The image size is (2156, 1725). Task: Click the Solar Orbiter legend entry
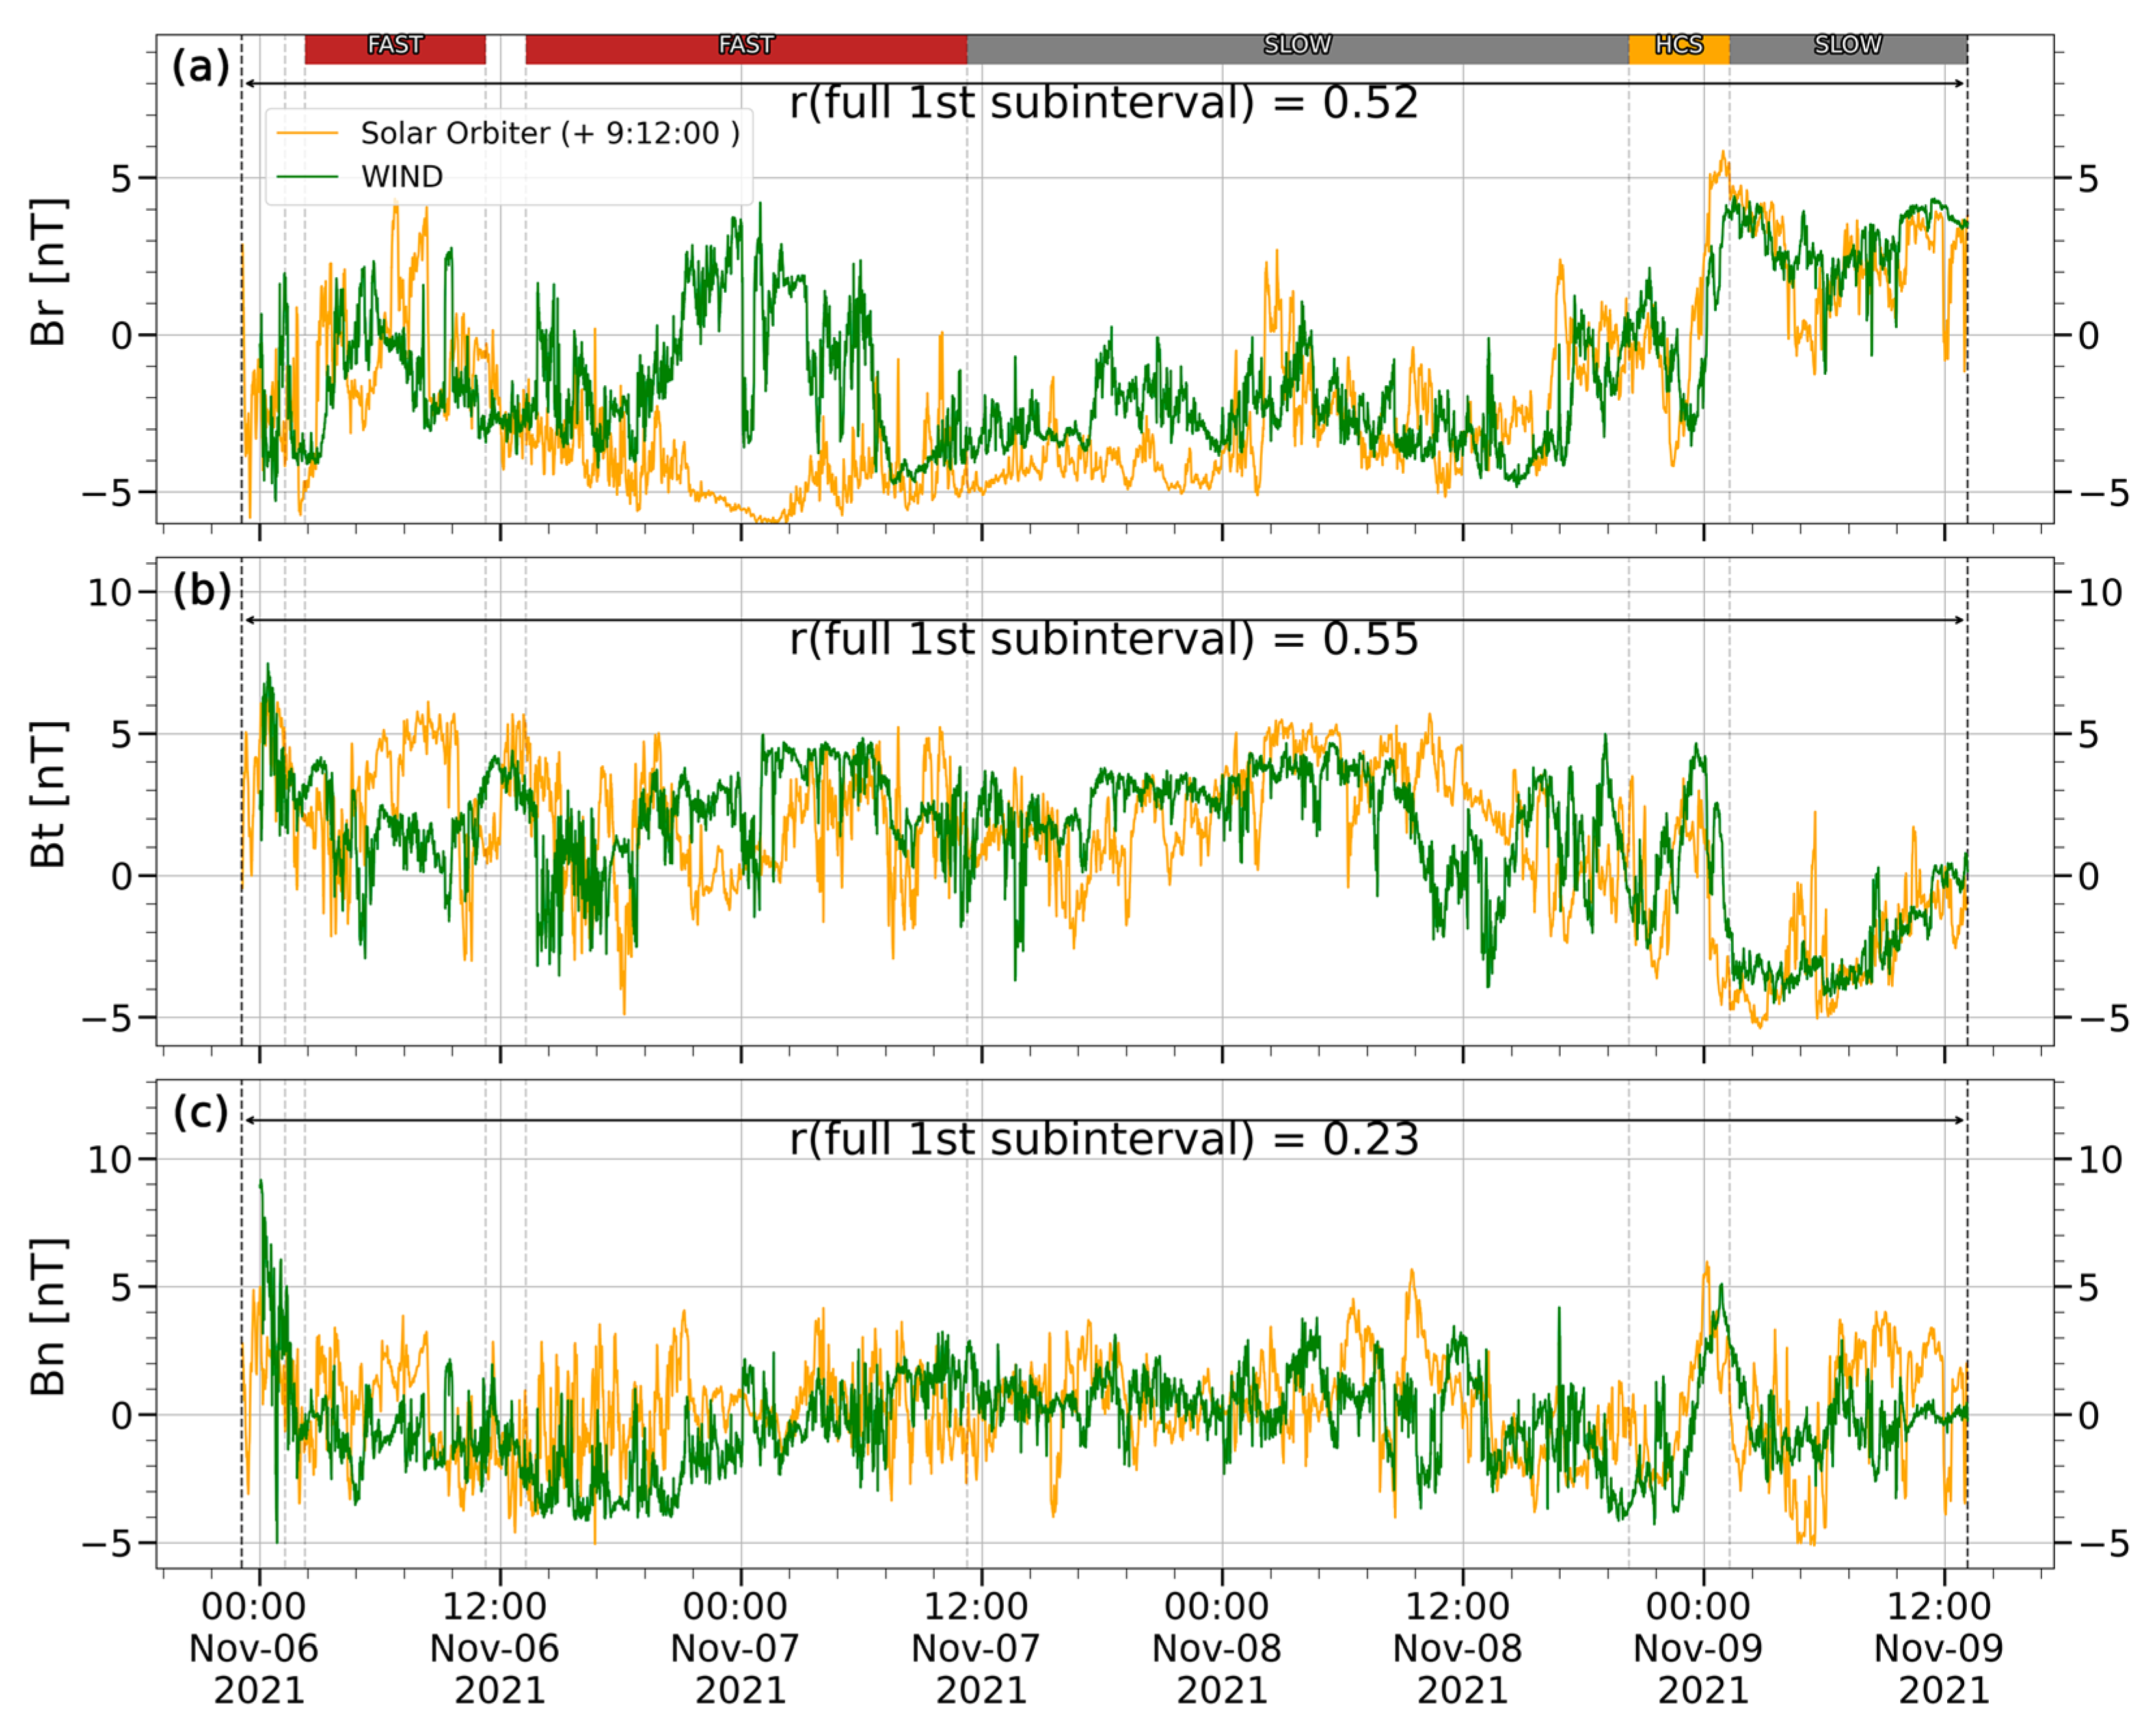[549, 133]
